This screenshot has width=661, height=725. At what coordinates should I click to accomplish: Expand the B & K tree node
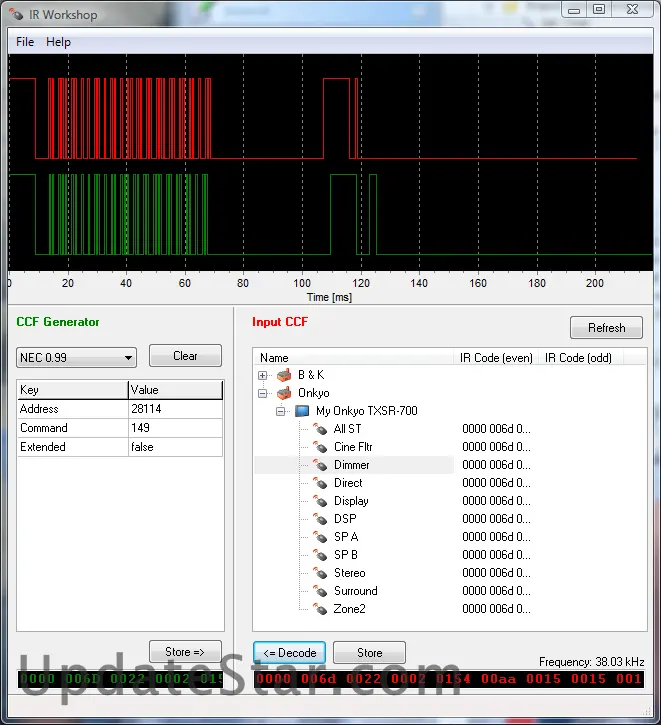[264, 375]
